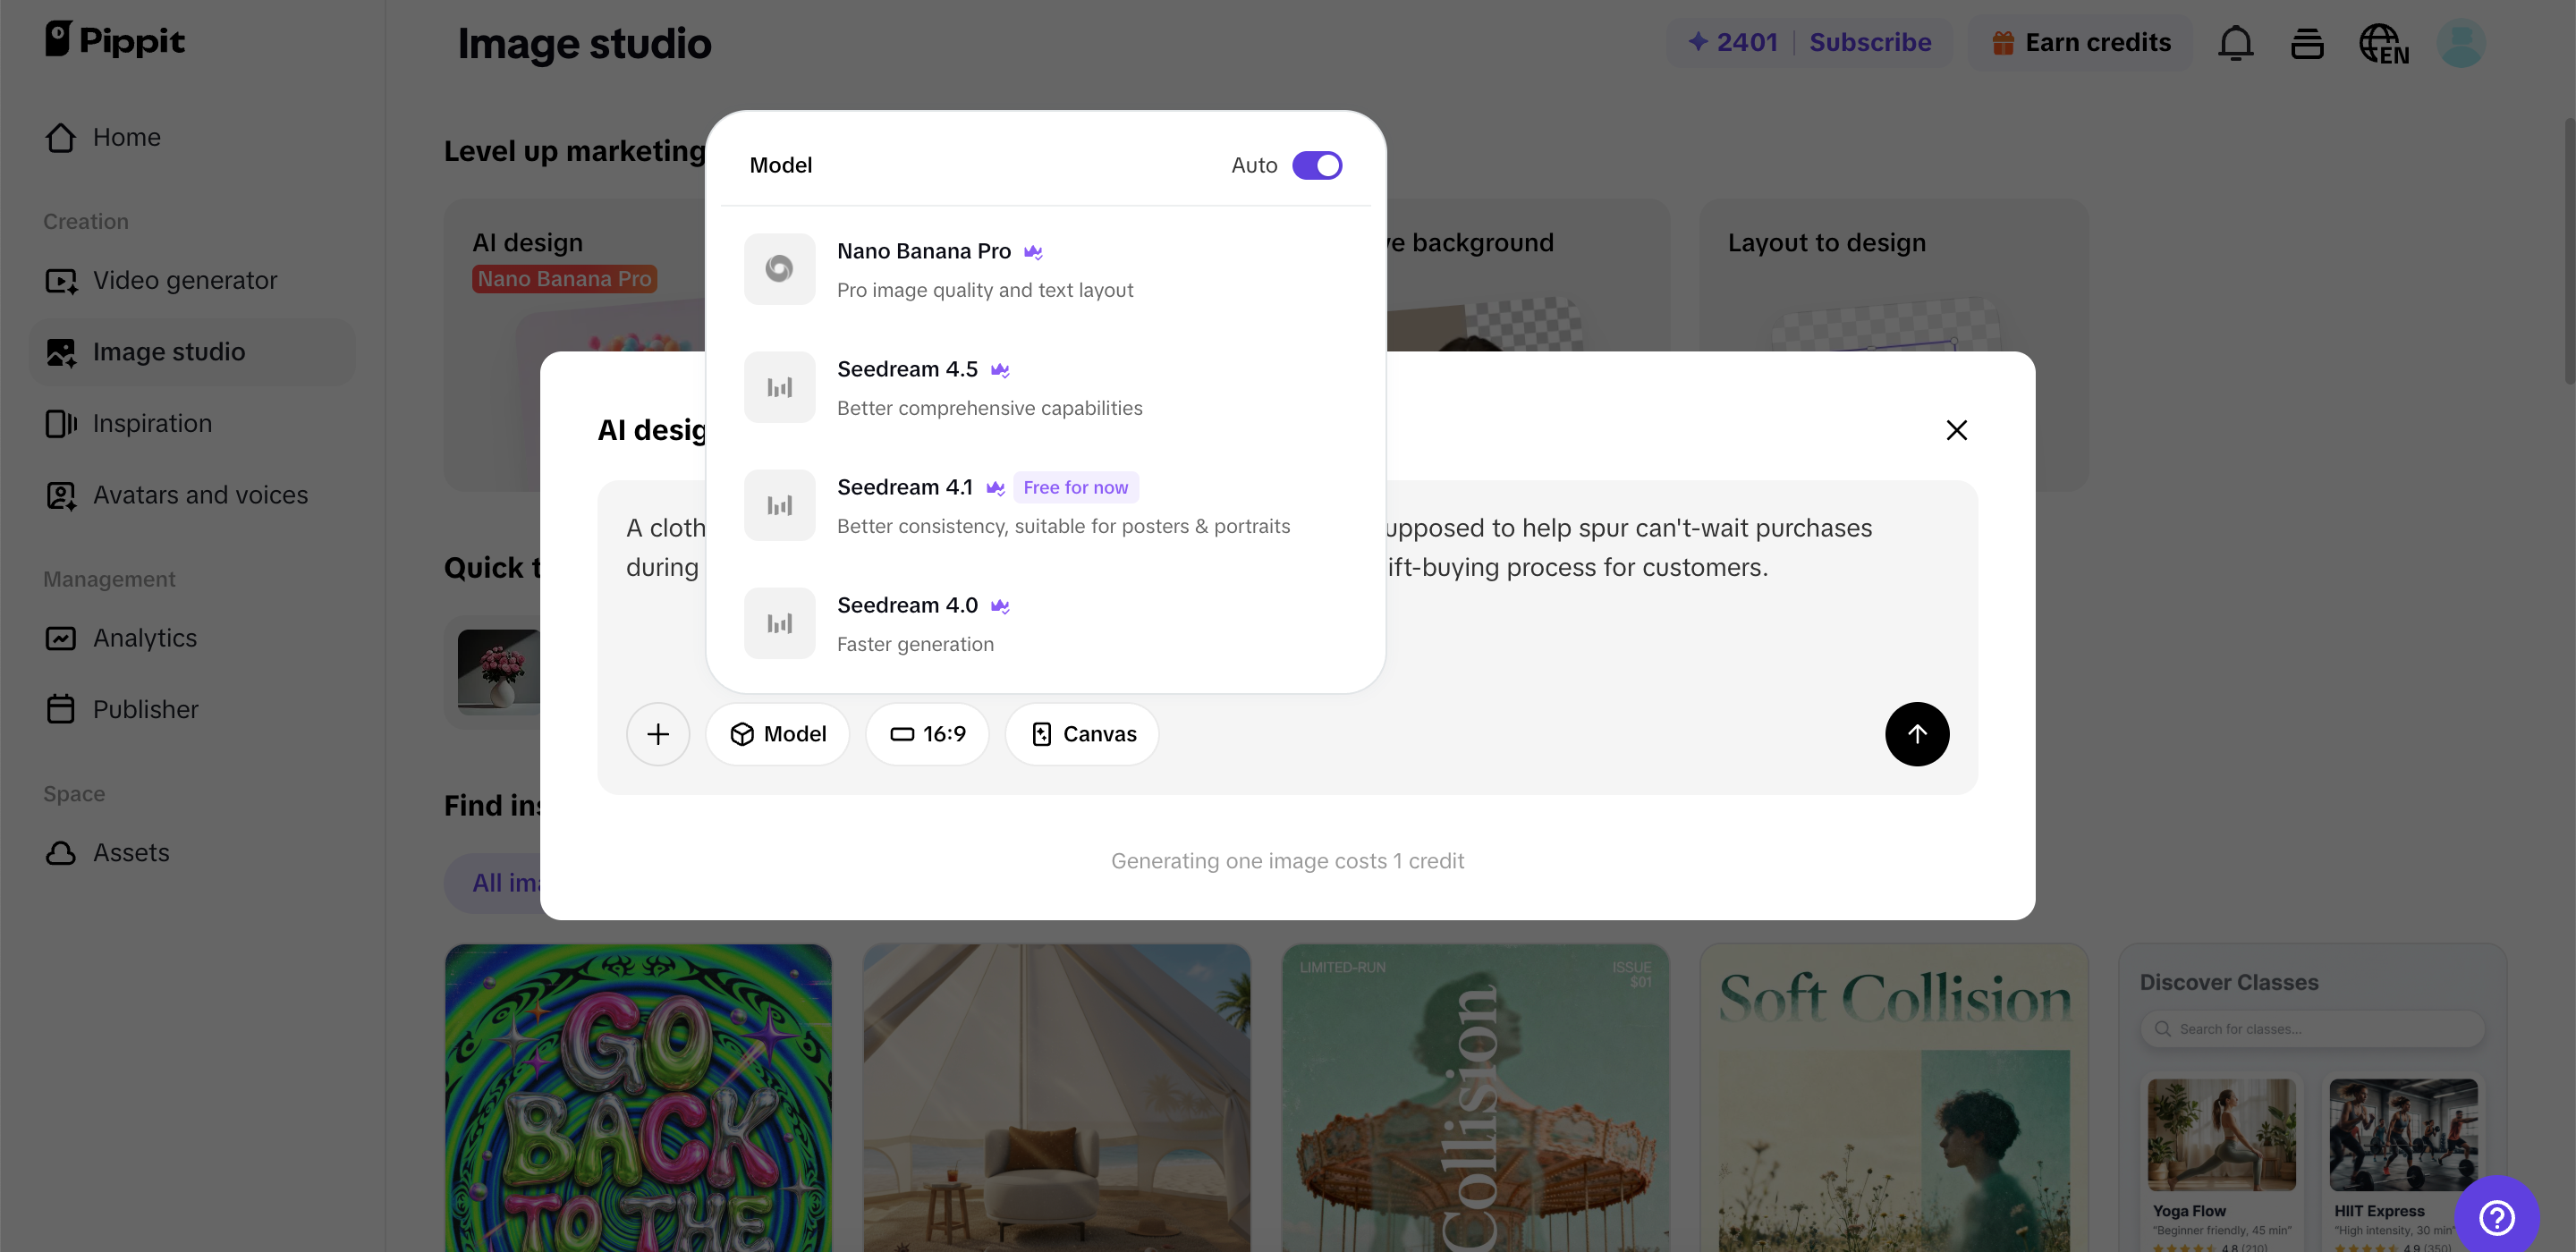Open the Canvas option dropdown

pyautogui.click(x=1082, y=734)
